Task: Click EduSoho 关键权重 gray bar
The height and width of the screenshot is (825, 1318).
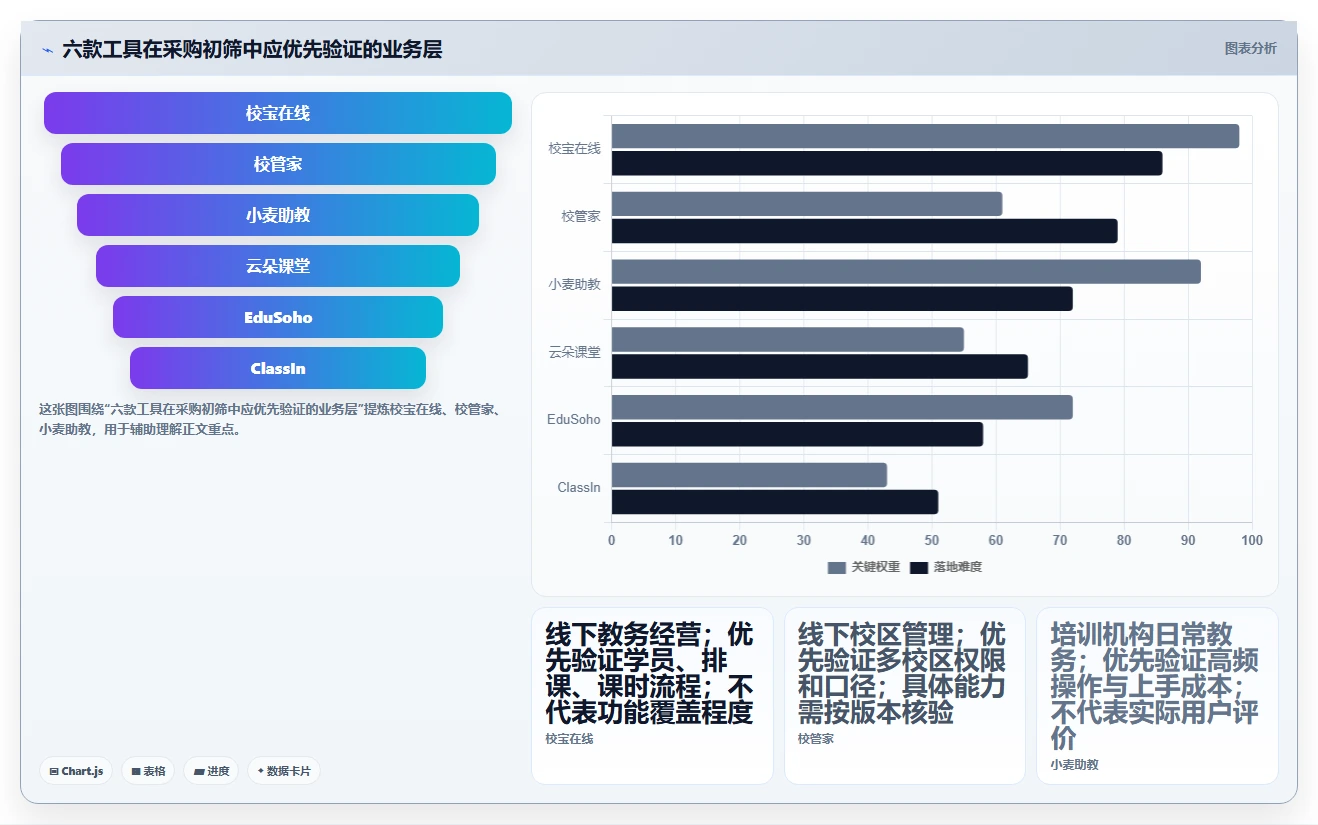Action: click(842, 407)
